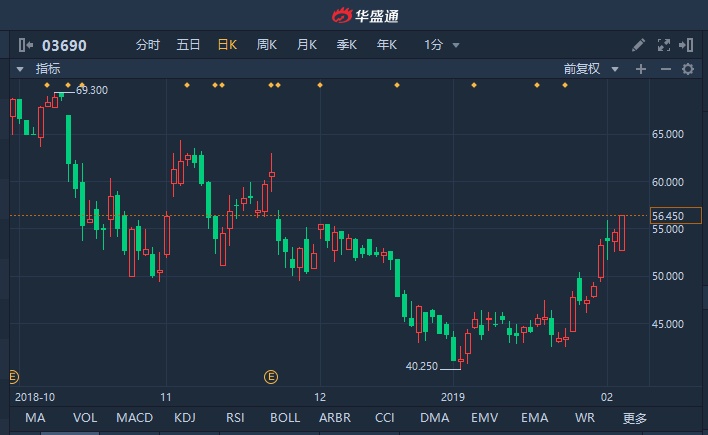
Task: Zoom out chart with minus icon
Action: (665, 69)
